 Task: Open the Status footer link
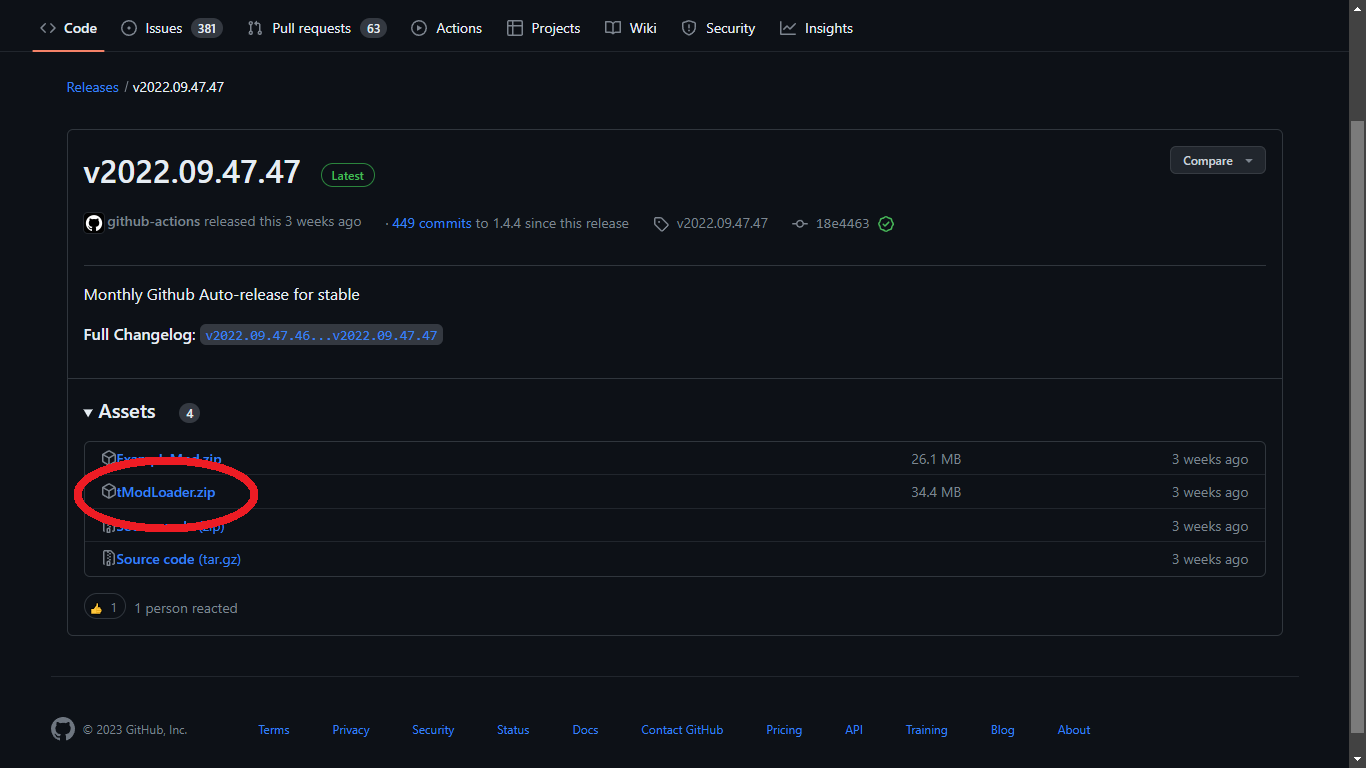[x=513, y=730]
